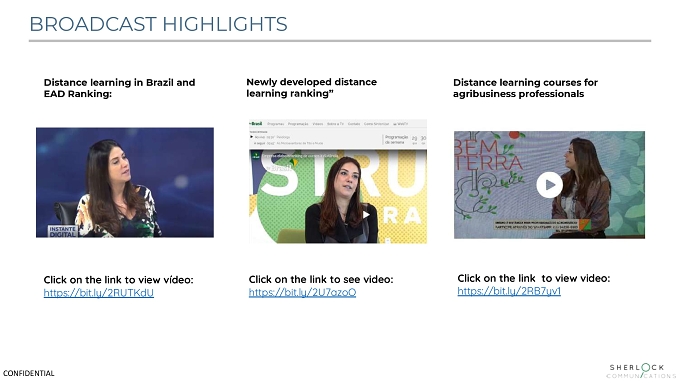Click Programação da semana in the schedule bar
The width and height of the screenshot is (680, 383).
(396, 139)
